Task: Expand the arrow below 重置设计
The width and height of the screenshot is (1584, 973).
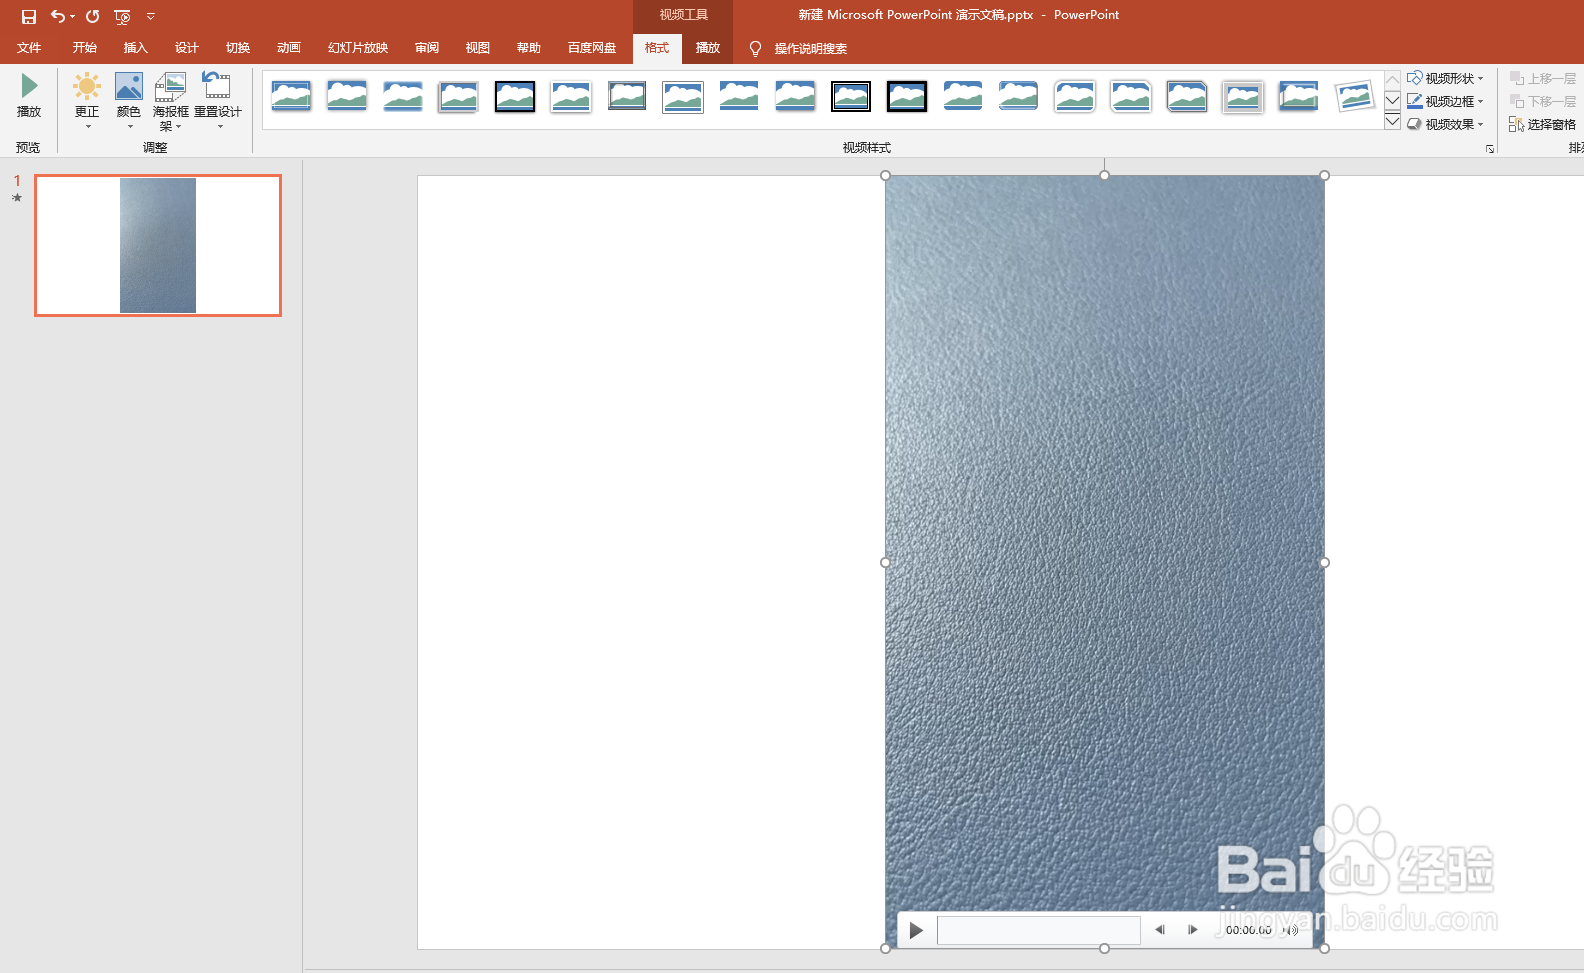Action: pos(219,127)
